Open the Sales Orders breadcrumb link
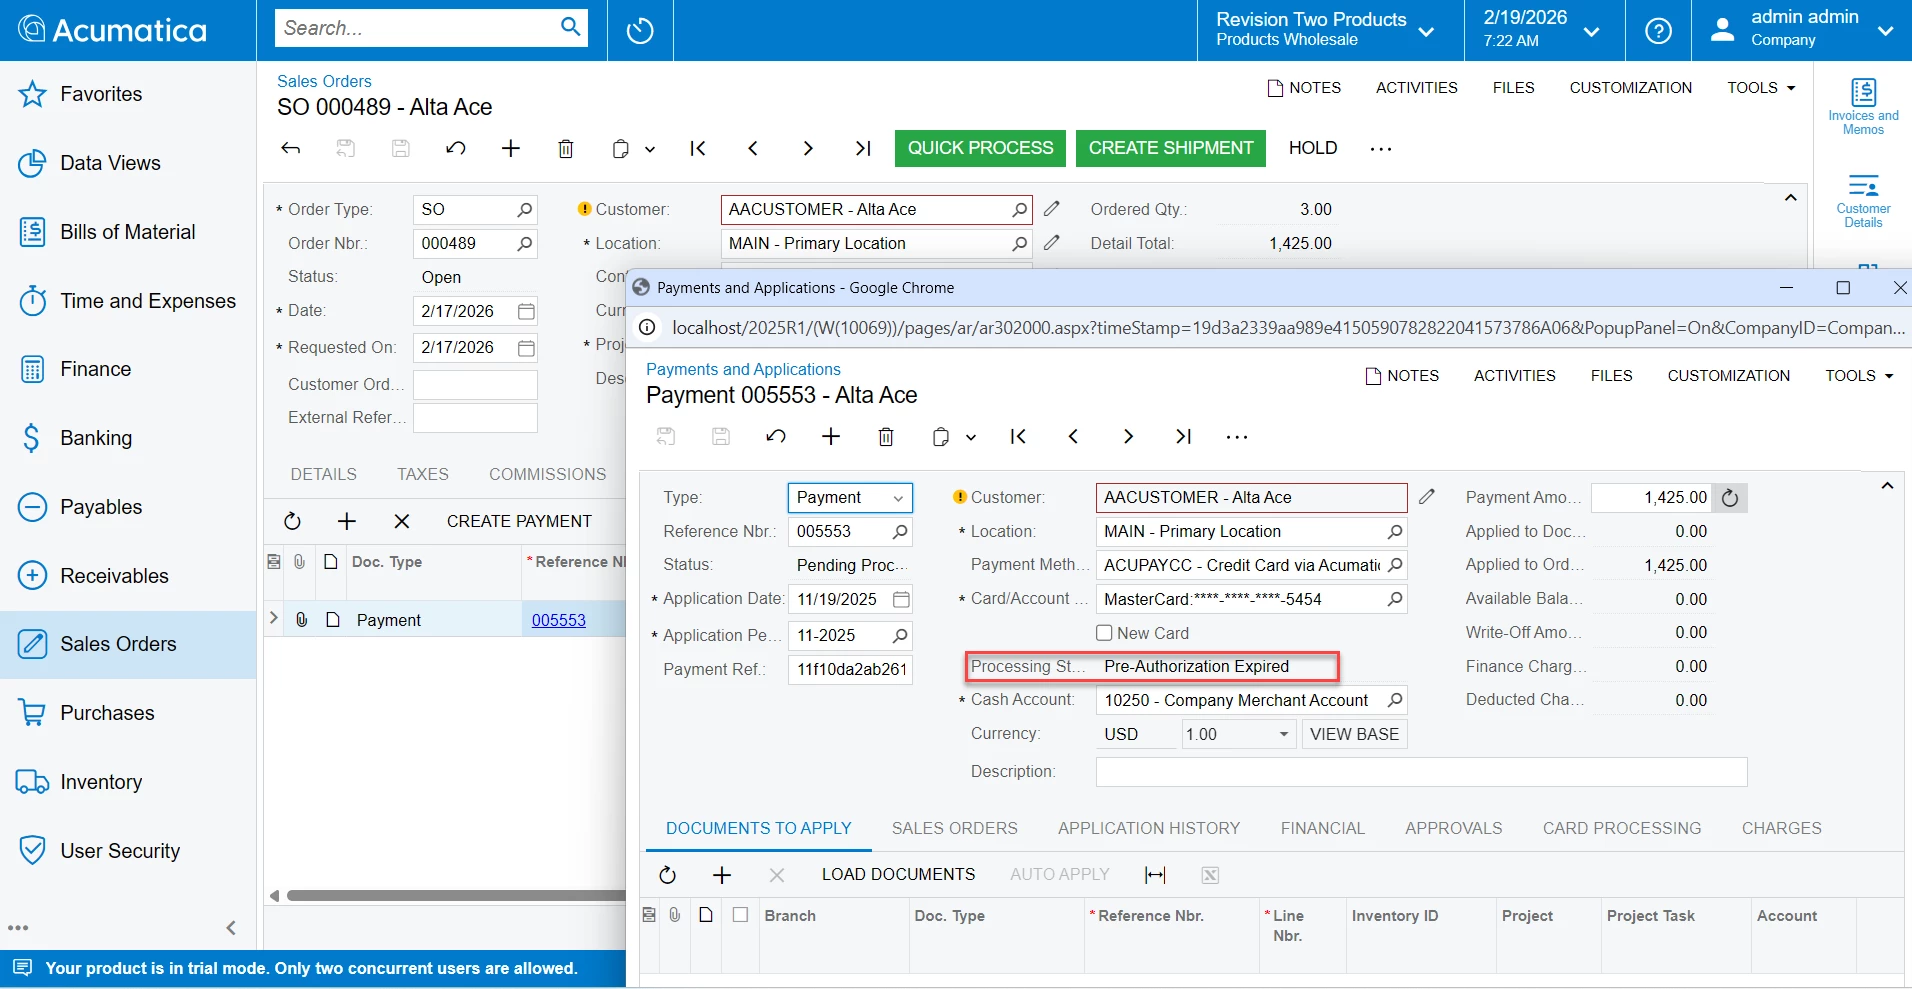Viewport: 1912px width, 989px height. tap(324, 81)
